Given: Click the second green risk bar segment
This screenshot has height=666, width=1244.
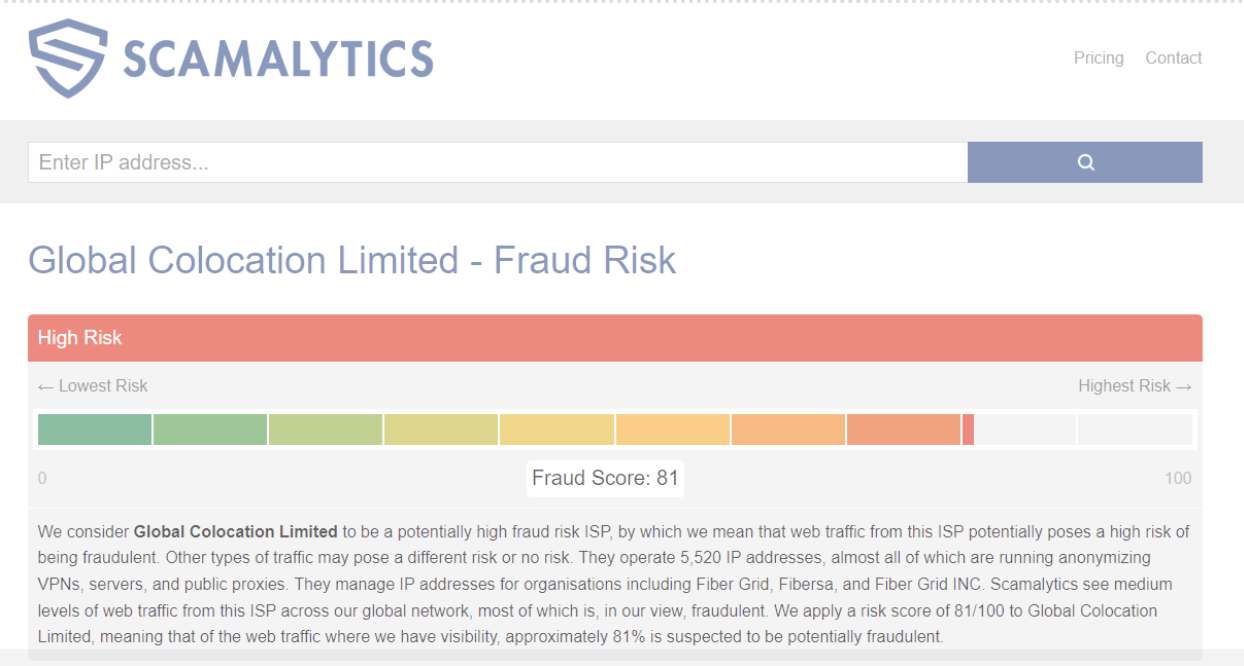Looking at the screenshot, I should tap(210, 429).
